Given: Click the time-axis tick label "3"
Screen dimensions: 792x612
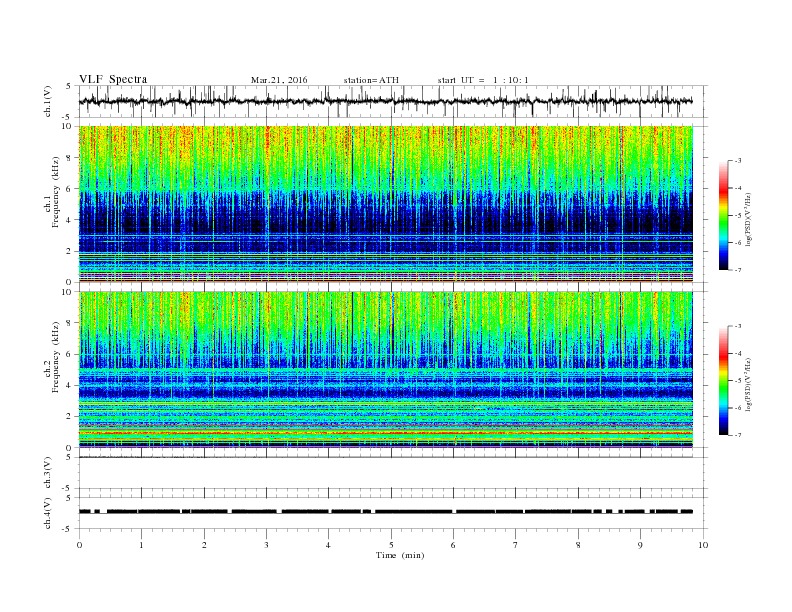Looking at the screenshot, I should tap(266, 545).
